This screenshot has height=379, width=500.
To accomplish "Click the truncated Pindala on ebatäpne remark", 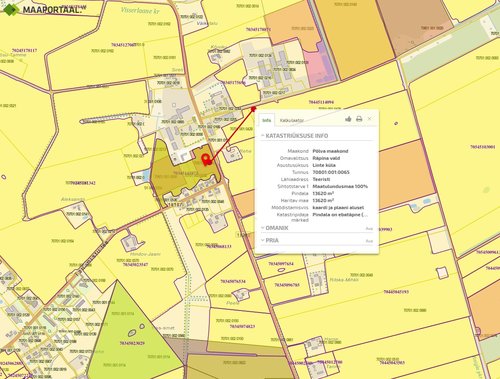I will tap(340, 215).
